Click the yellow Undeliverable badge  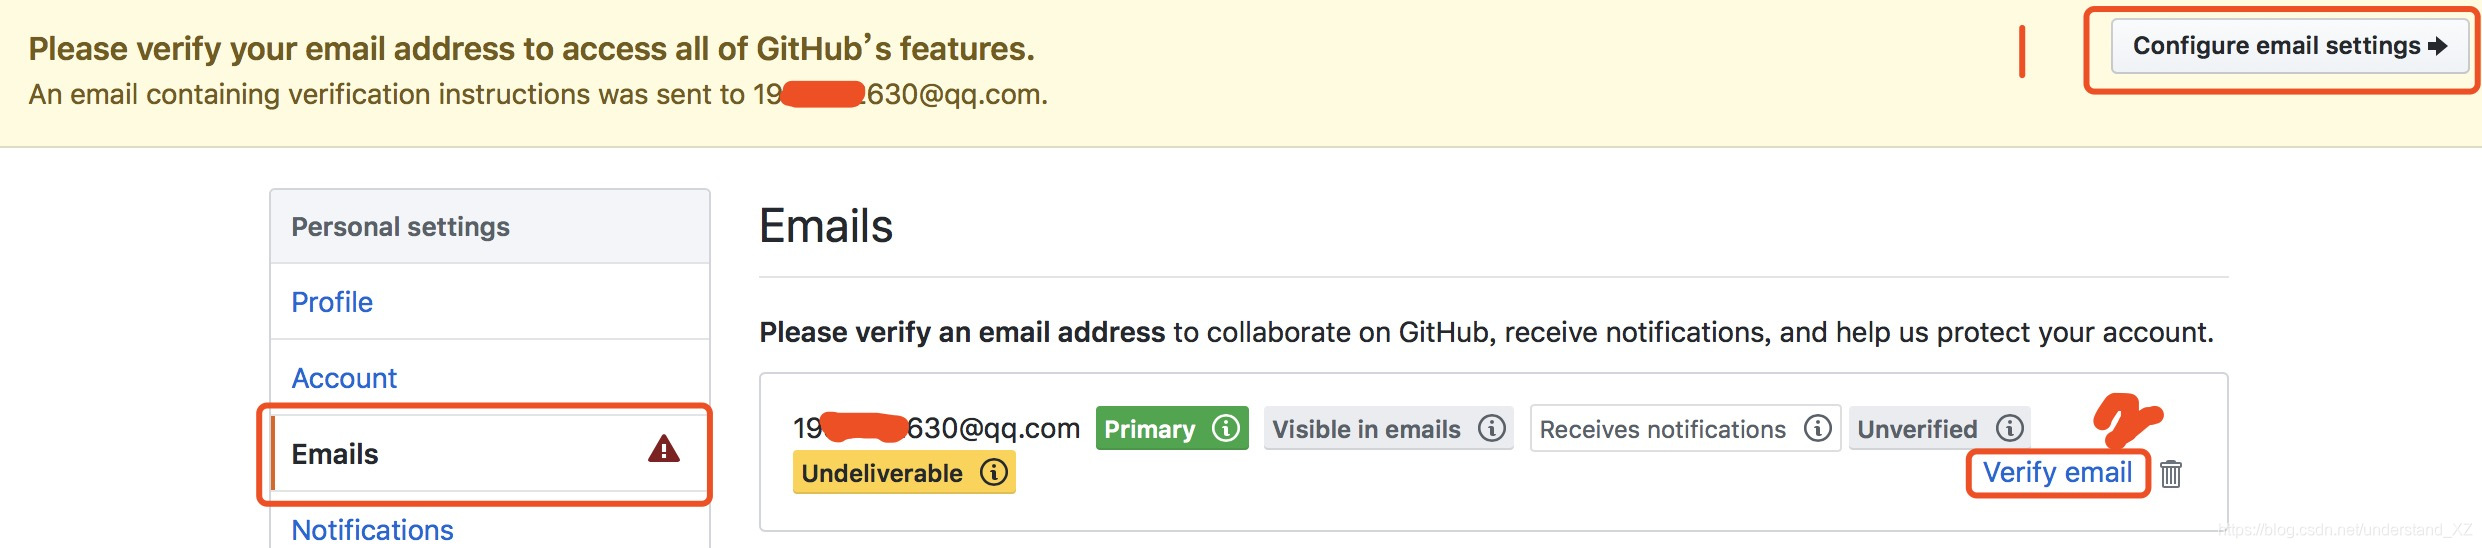(904, 472)
